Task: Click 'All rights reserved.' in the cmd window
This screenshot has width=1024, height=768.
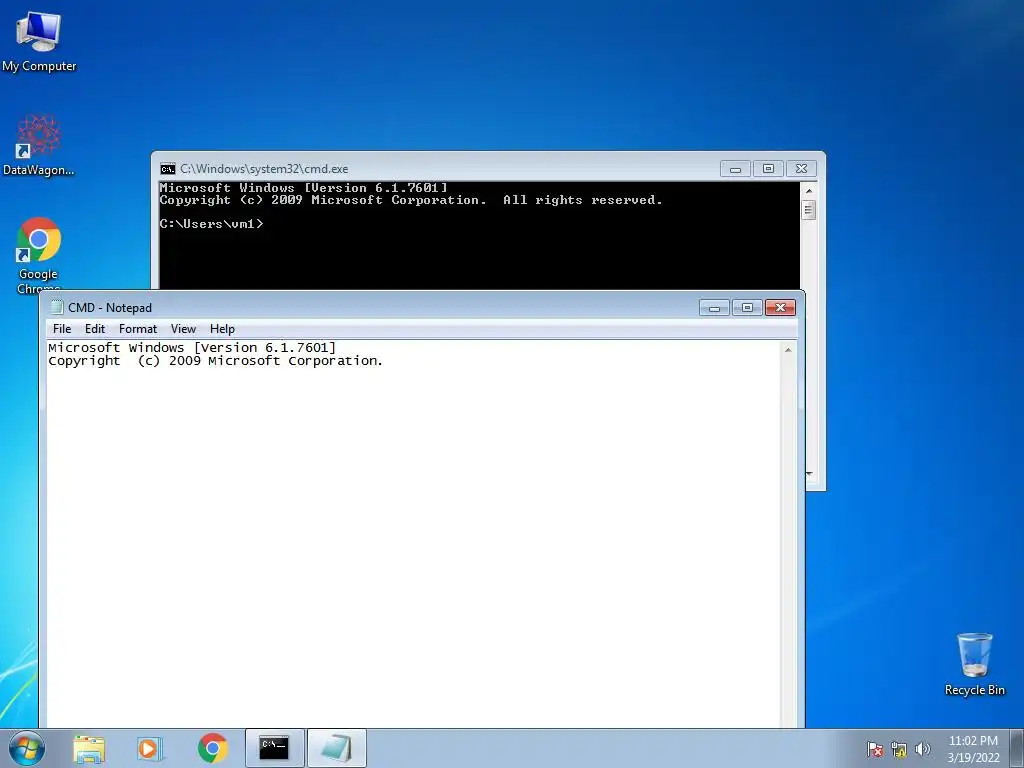Action: (x=583, y=200)
